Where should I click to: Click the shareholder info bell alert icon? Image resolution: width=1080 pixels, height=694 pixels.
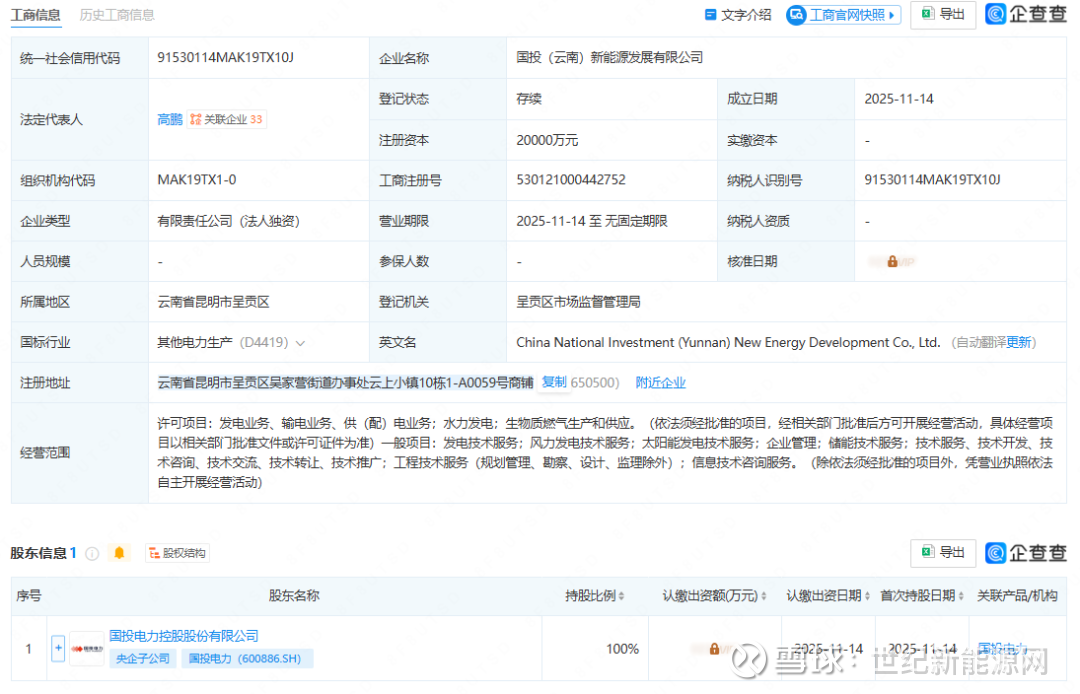click(120, 553)
